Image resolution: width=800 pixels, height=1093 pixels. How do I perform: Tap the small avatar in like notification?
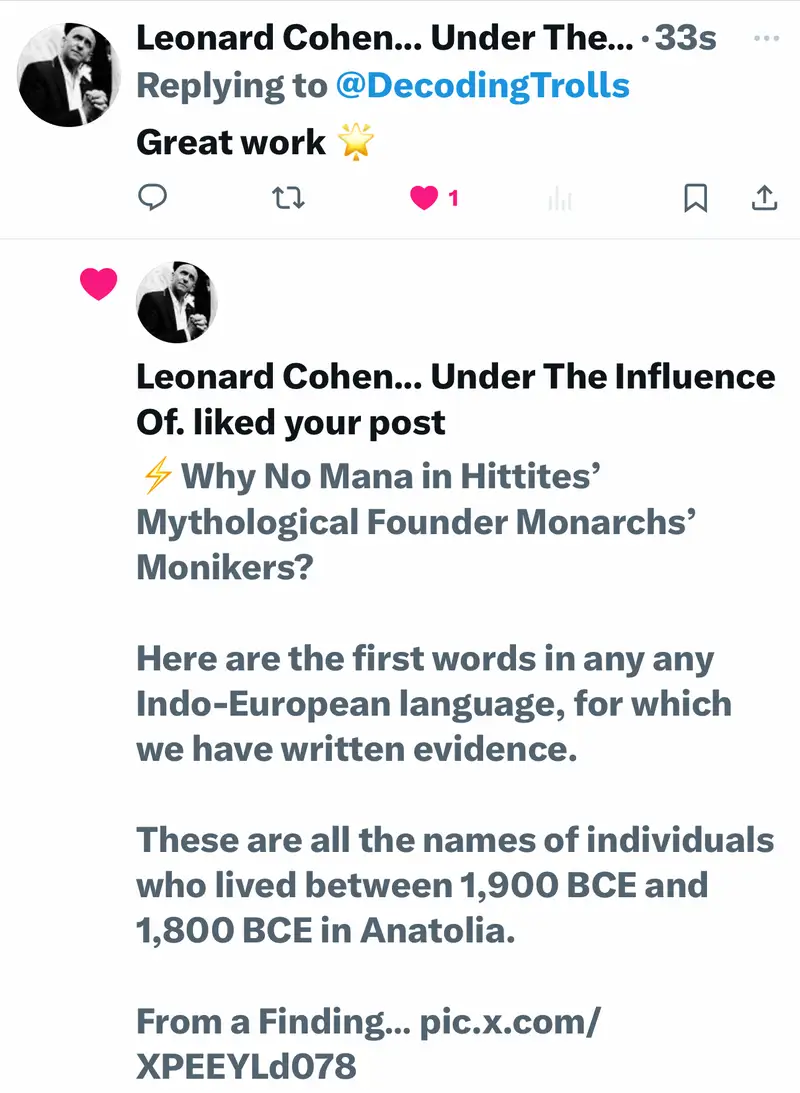click(x=176, y=303)
